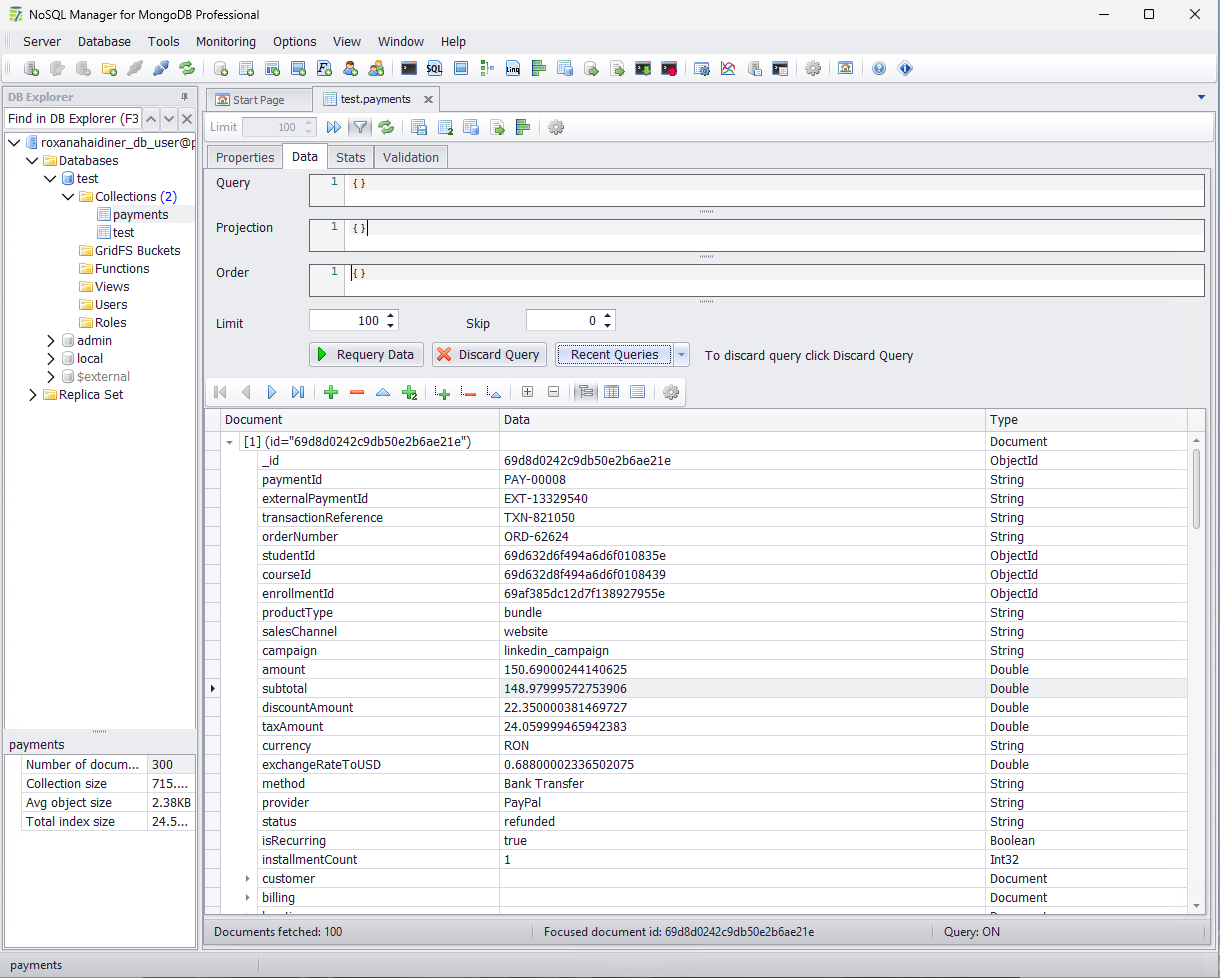Click red minus delete document icon

pyautogui.click(x=357, y=392)
